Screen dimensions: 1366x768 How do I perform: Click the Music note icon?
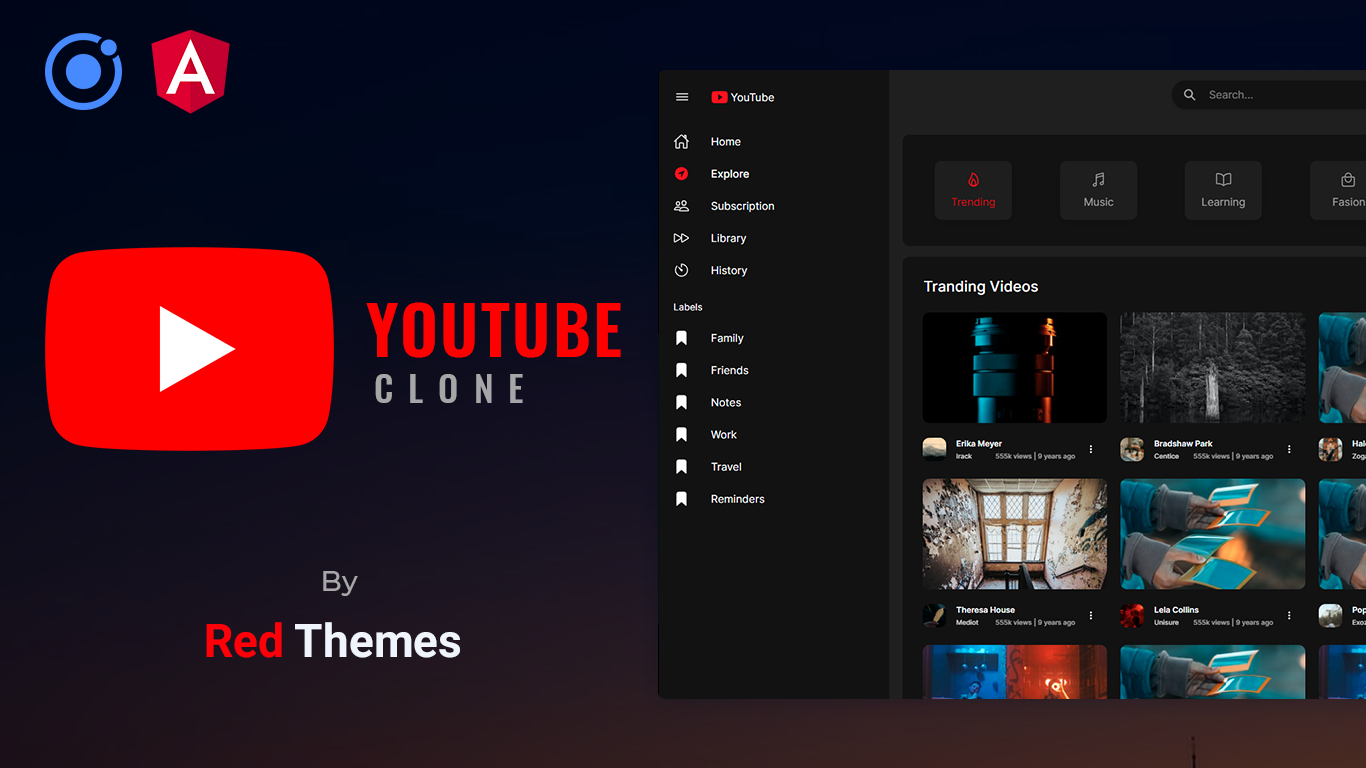[1098, 180]
